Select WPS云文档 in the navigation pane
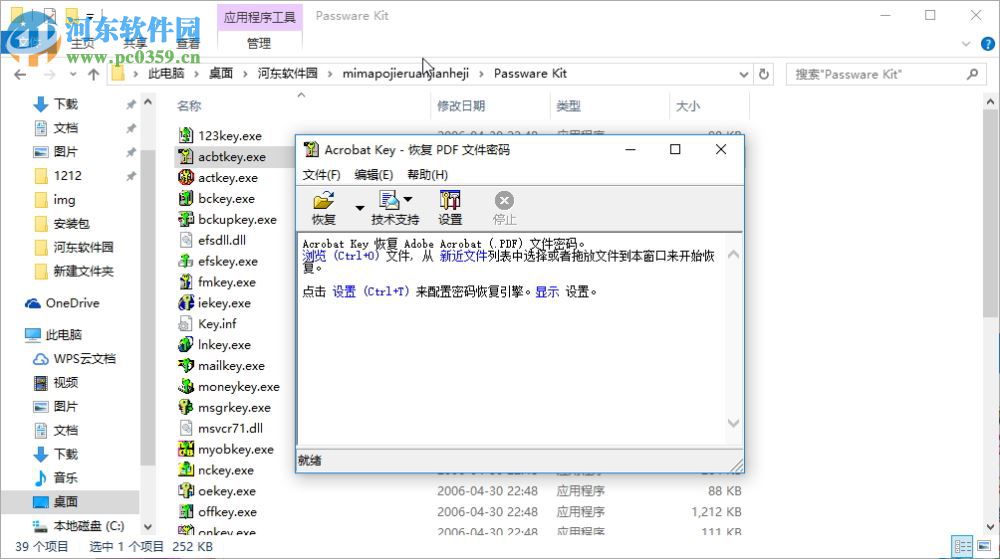Viewport: 1000px width, 559px height. pyautogui.click(x=84, y=359)
